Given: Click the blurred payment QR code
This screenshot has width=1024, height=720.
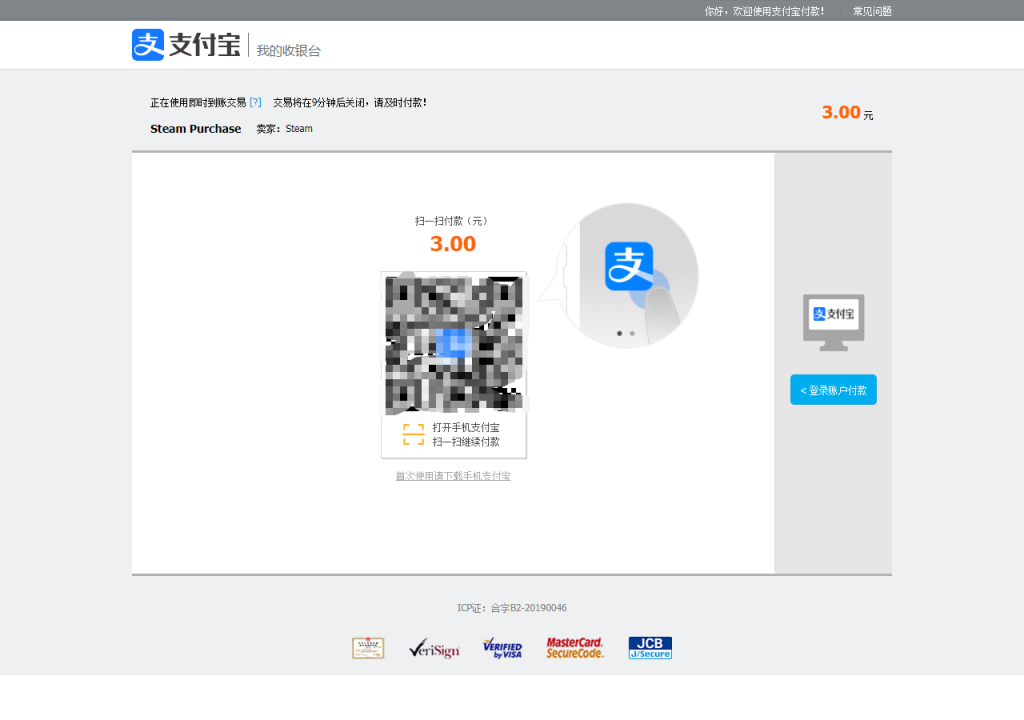Looking at the screenshot, I should pyautogui.click(x=454, y=343).
